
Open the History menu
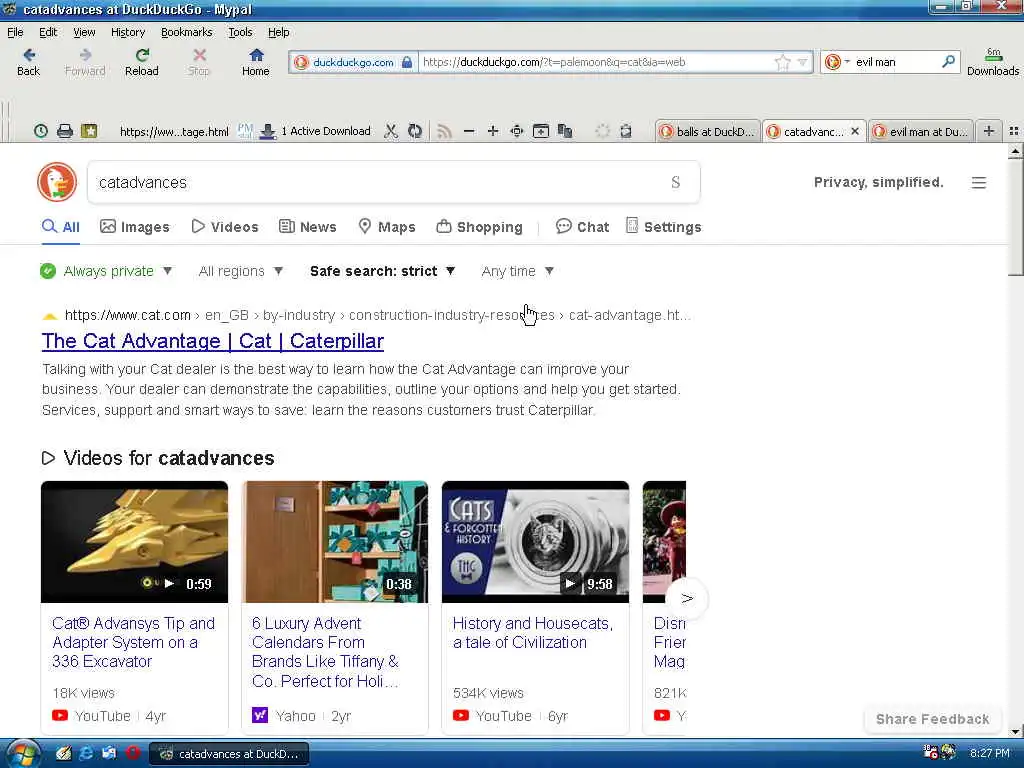pos(127,32)
